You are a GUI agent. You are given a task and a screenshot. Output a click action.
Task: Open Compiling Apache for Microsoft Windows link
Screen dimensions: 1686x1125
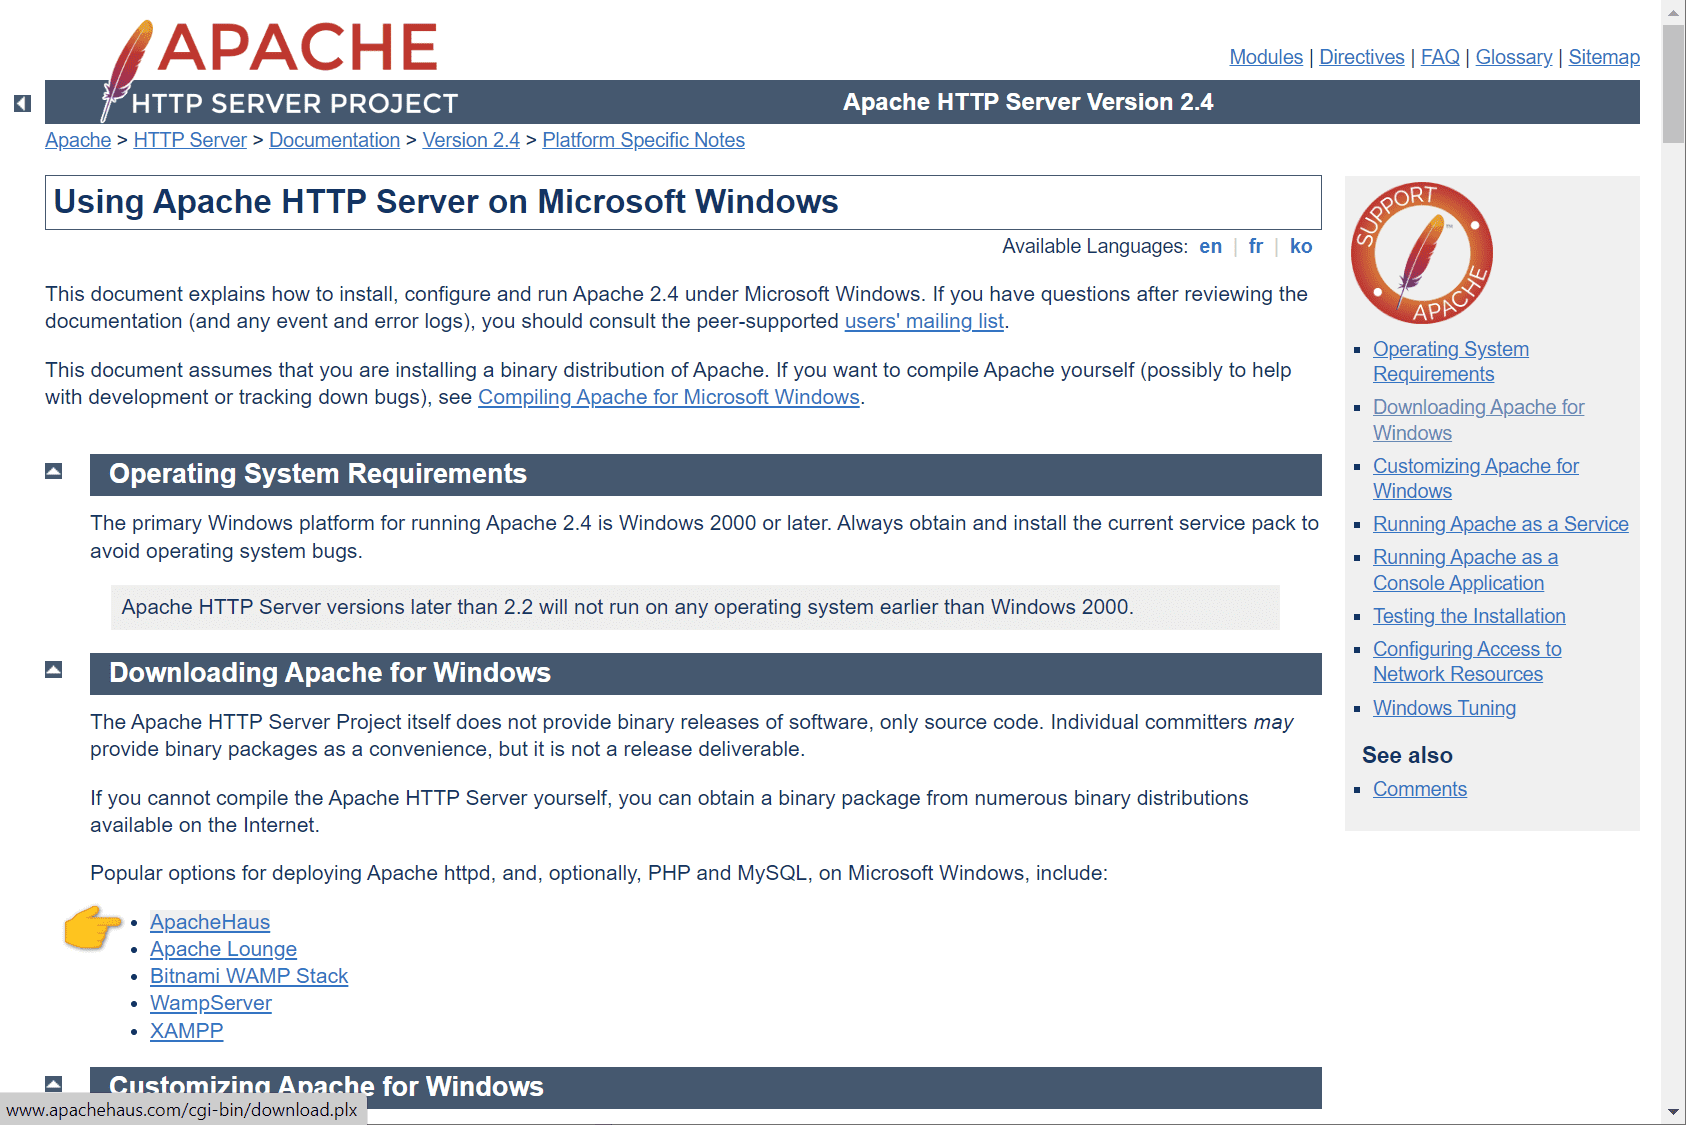(669, 397)
